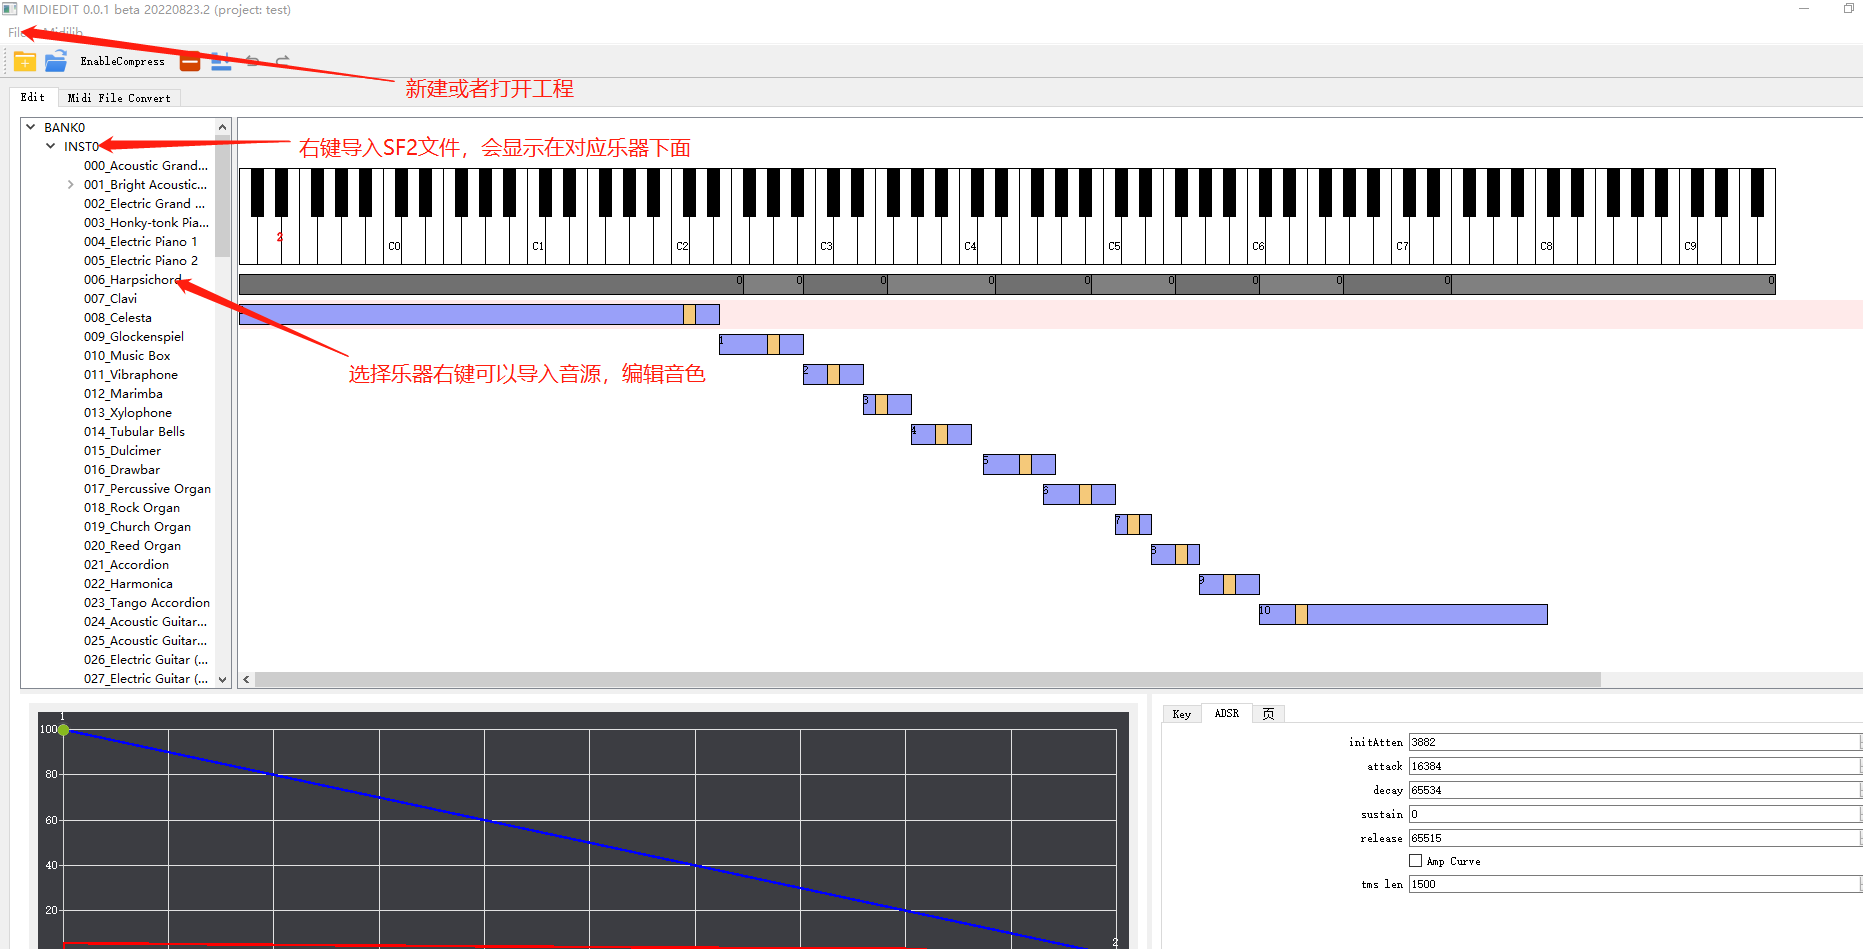Viewport: 1863px width, 949px height.
Task: Expand the 001_Bright Acoustic instrument
Action: [70, 185]
